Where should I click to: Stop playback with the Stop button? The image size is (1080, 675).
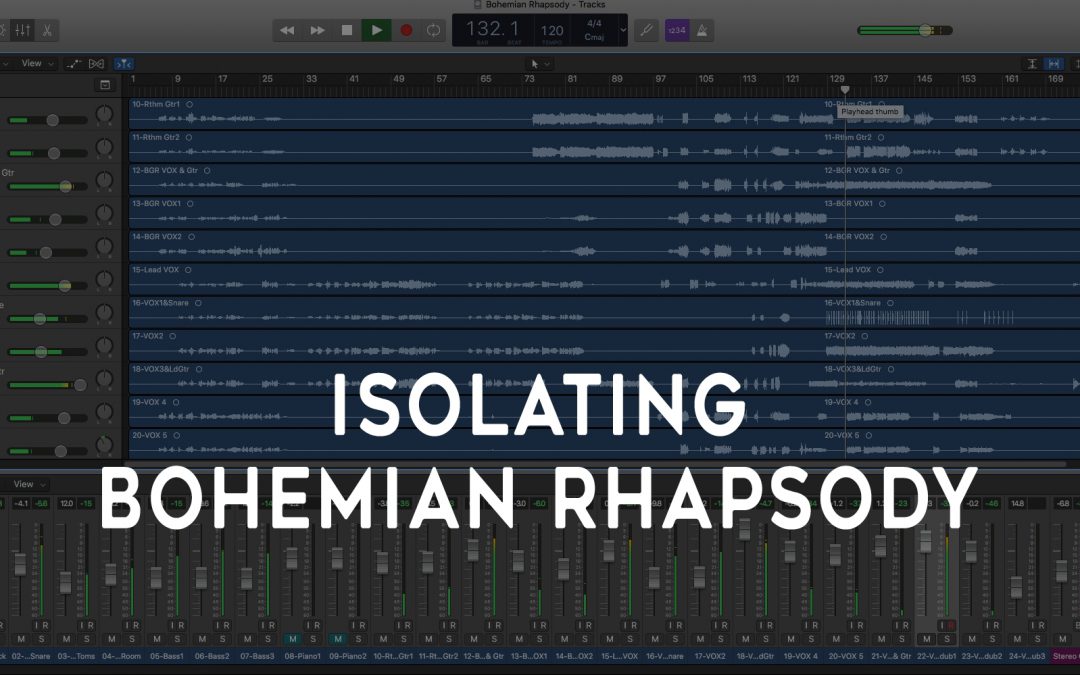tap(346, 30)
